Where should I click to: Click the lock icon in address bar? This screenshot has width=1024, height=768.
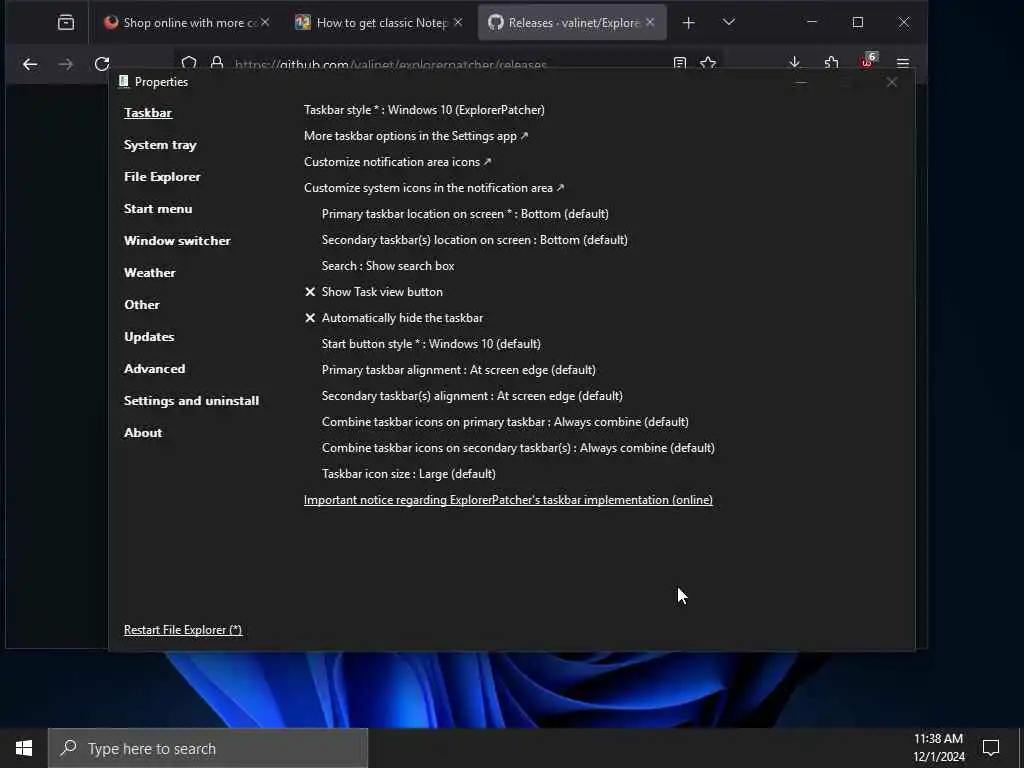pos(217,63)
